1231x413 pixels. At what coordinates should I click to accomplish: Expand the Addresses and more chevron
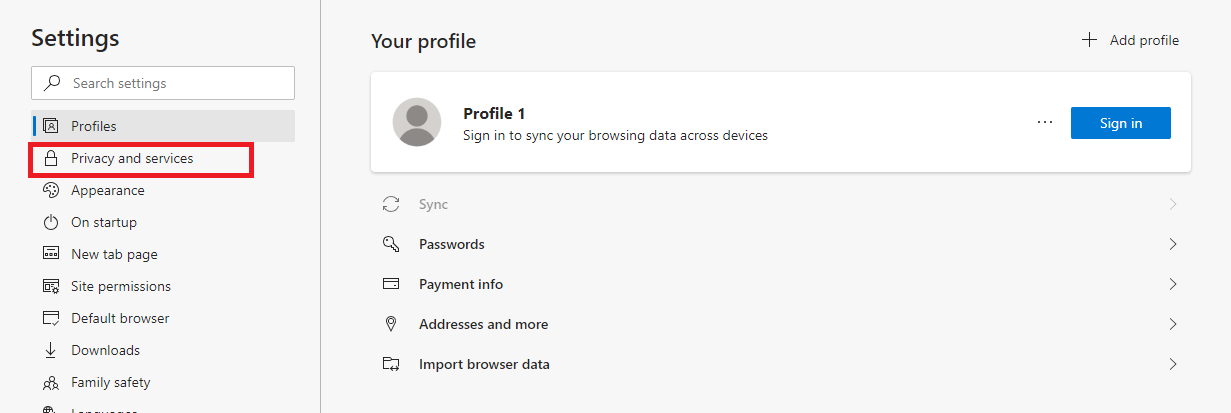(1173, 324)
